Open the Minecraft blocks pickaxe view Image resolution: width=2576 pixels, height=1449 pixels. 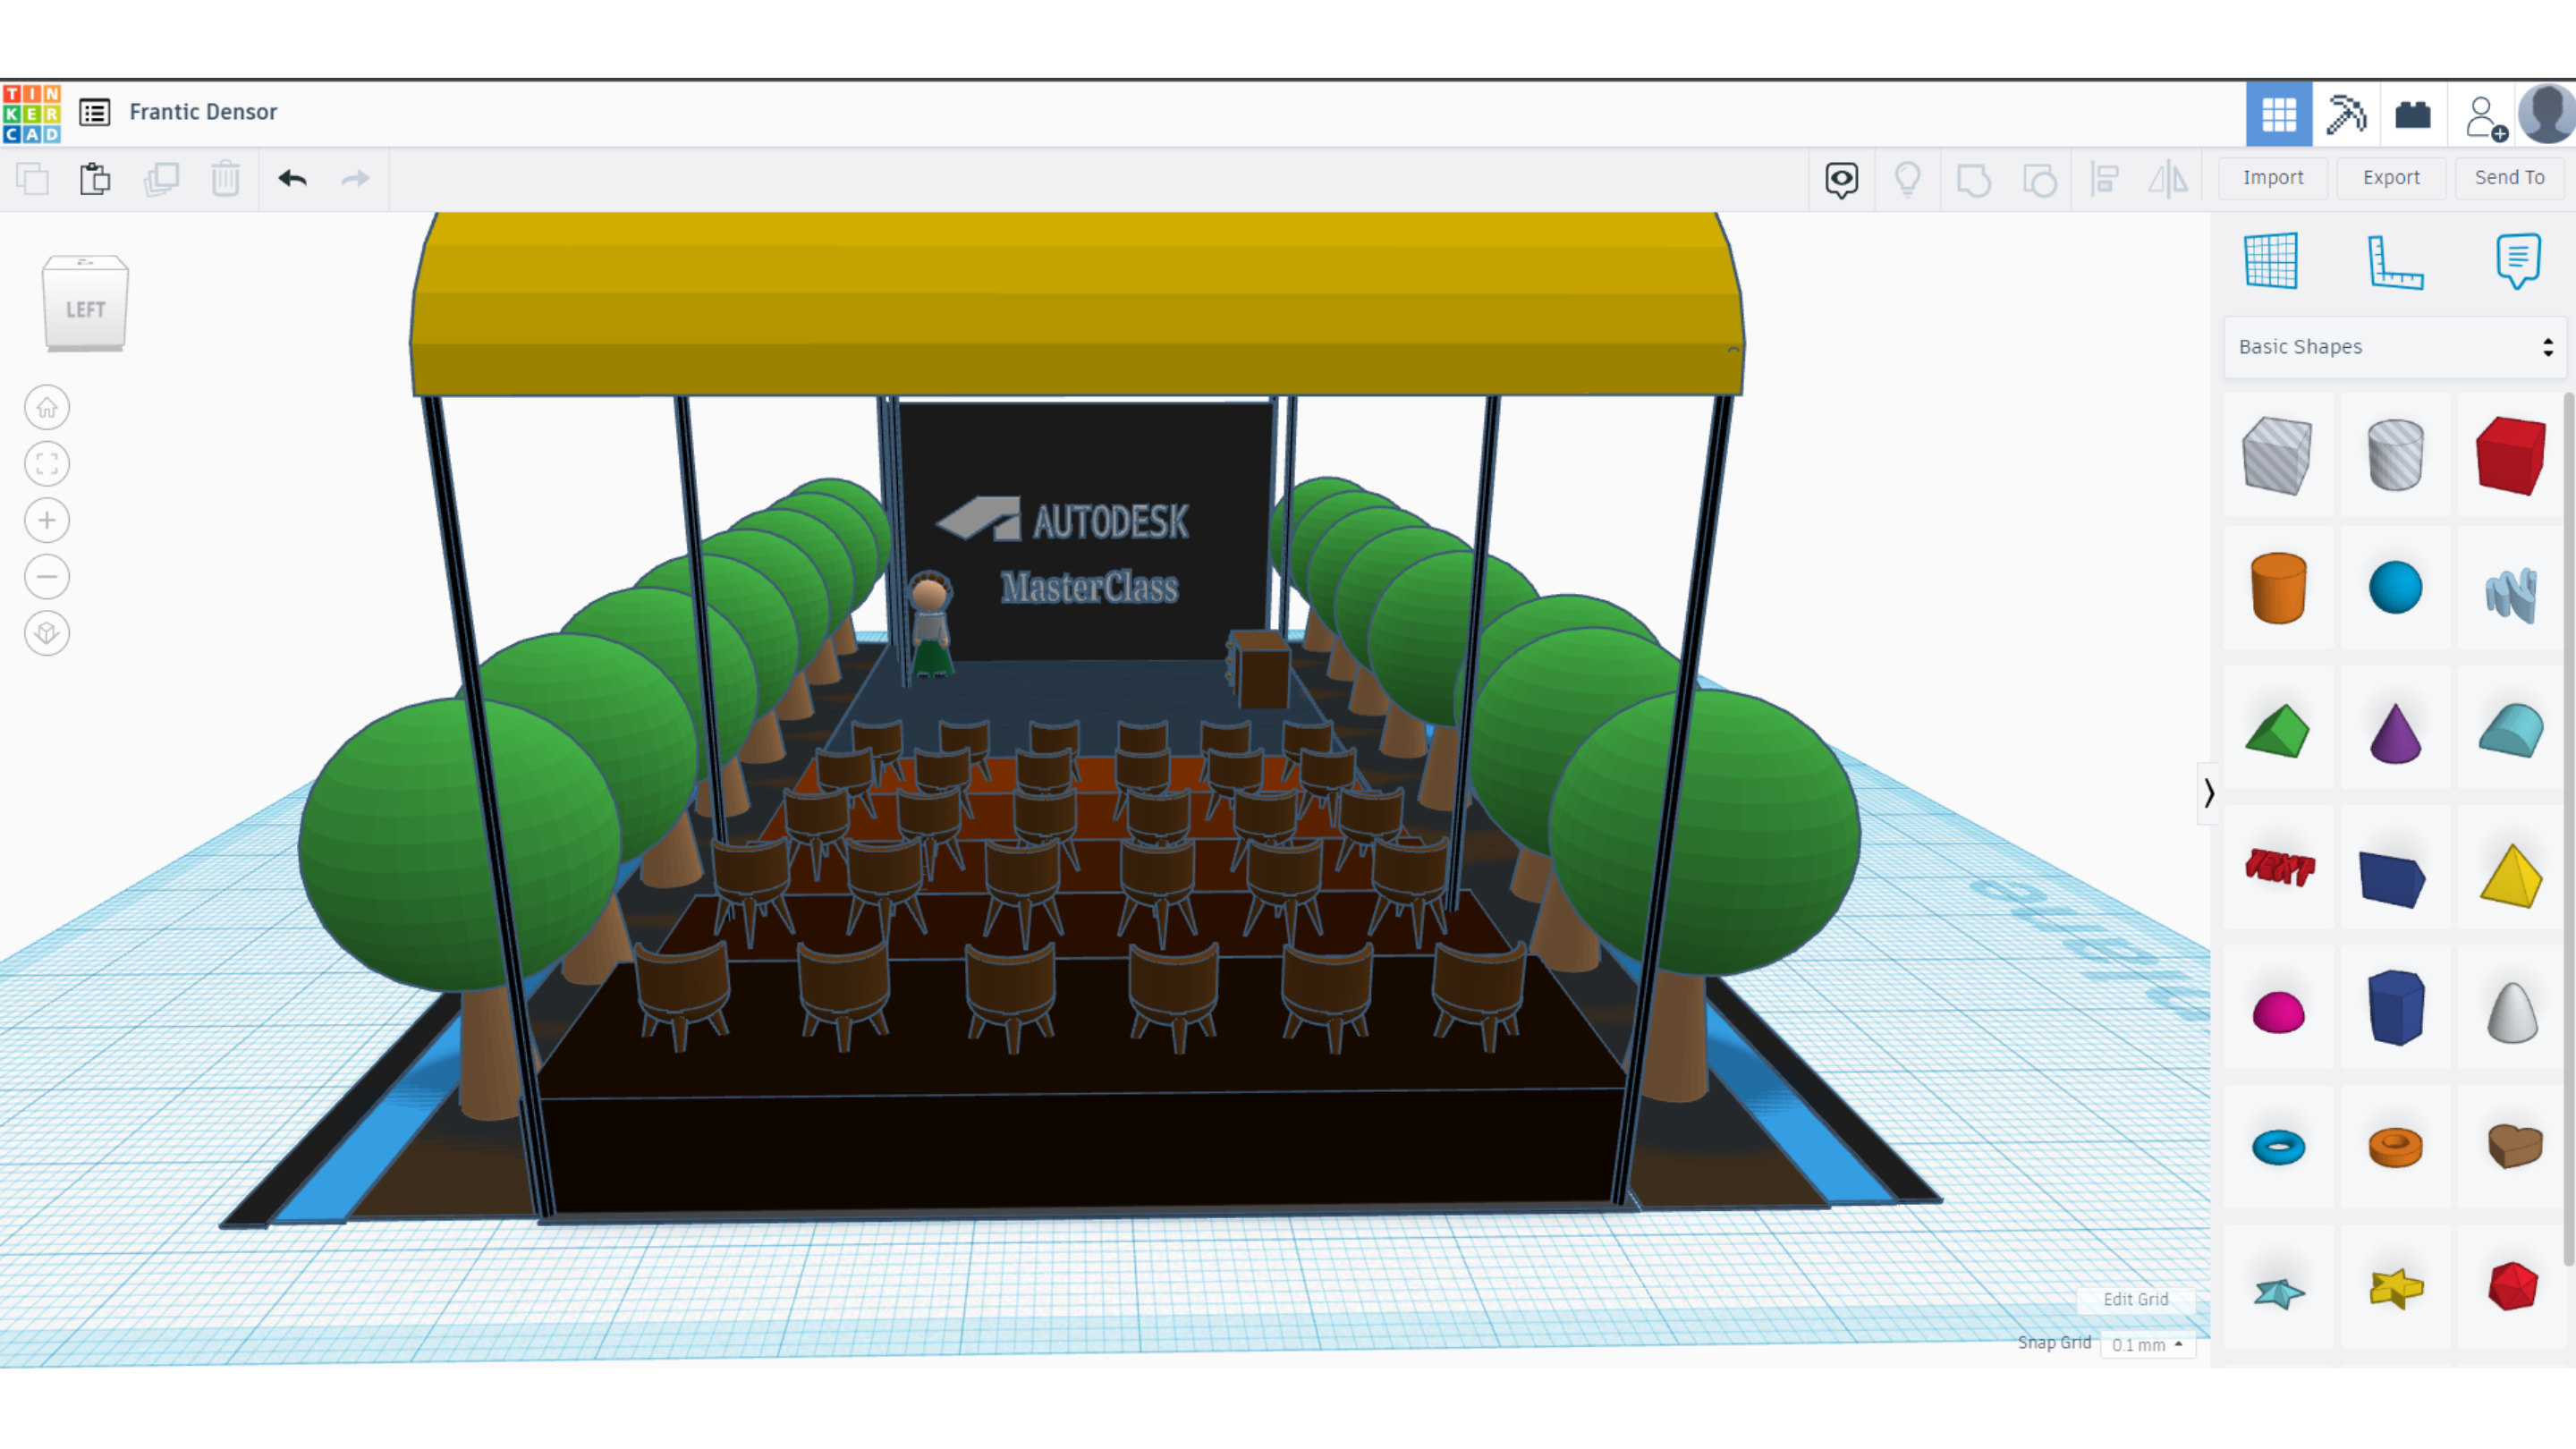point(2345,114)
